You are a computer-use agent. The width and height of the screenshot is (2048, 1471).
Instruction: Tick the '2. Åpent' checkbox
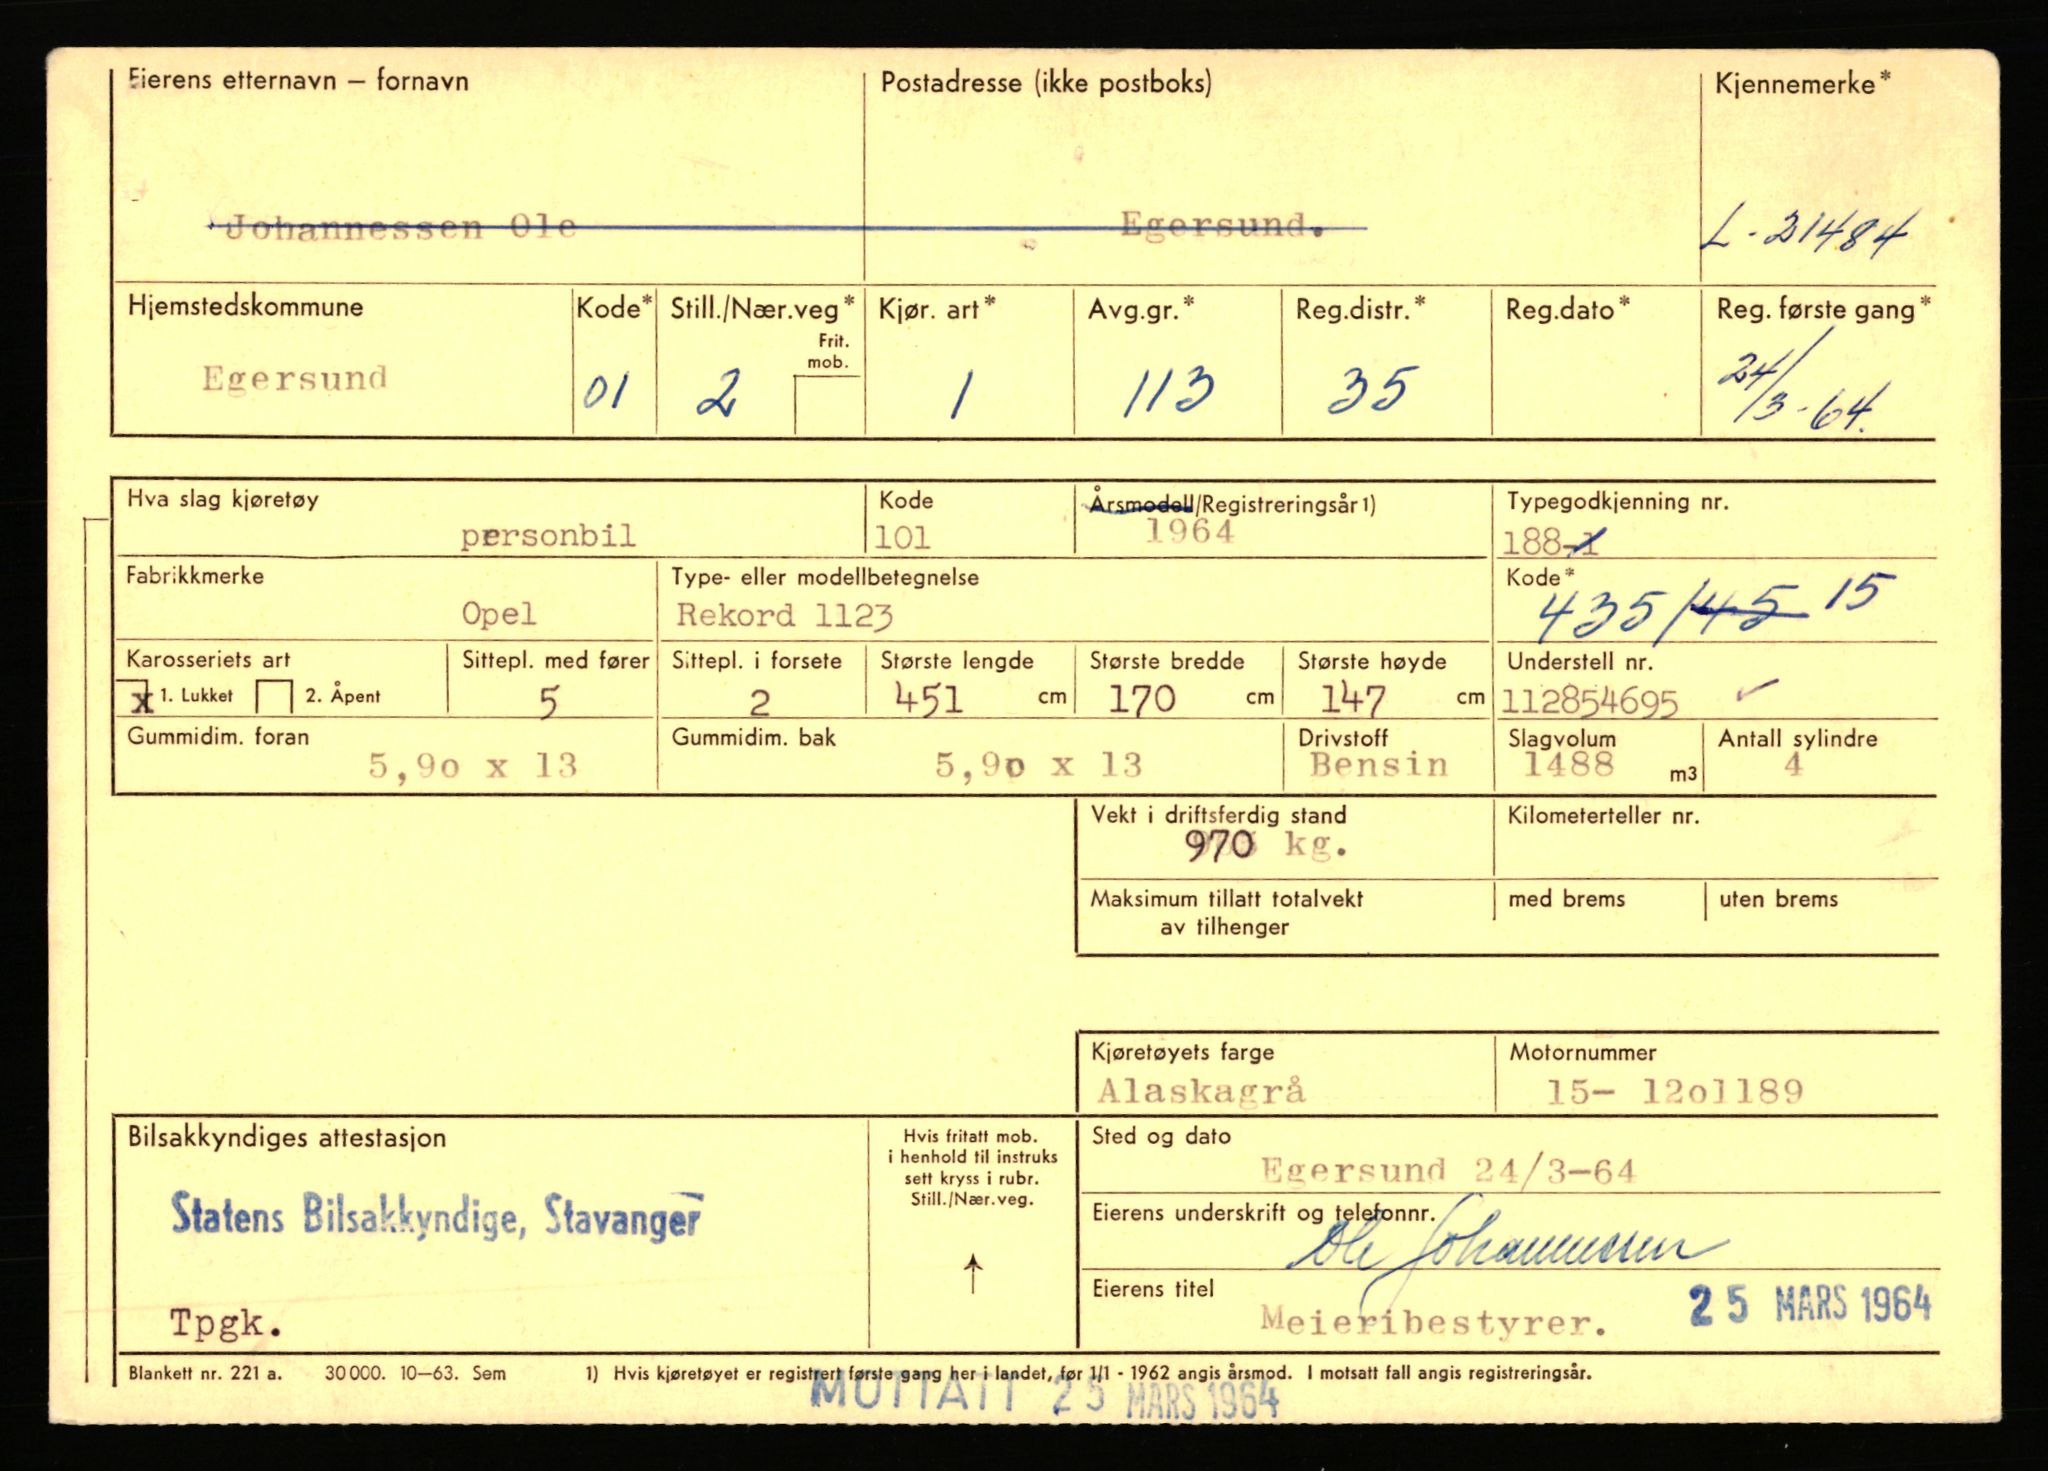(275, 697)
